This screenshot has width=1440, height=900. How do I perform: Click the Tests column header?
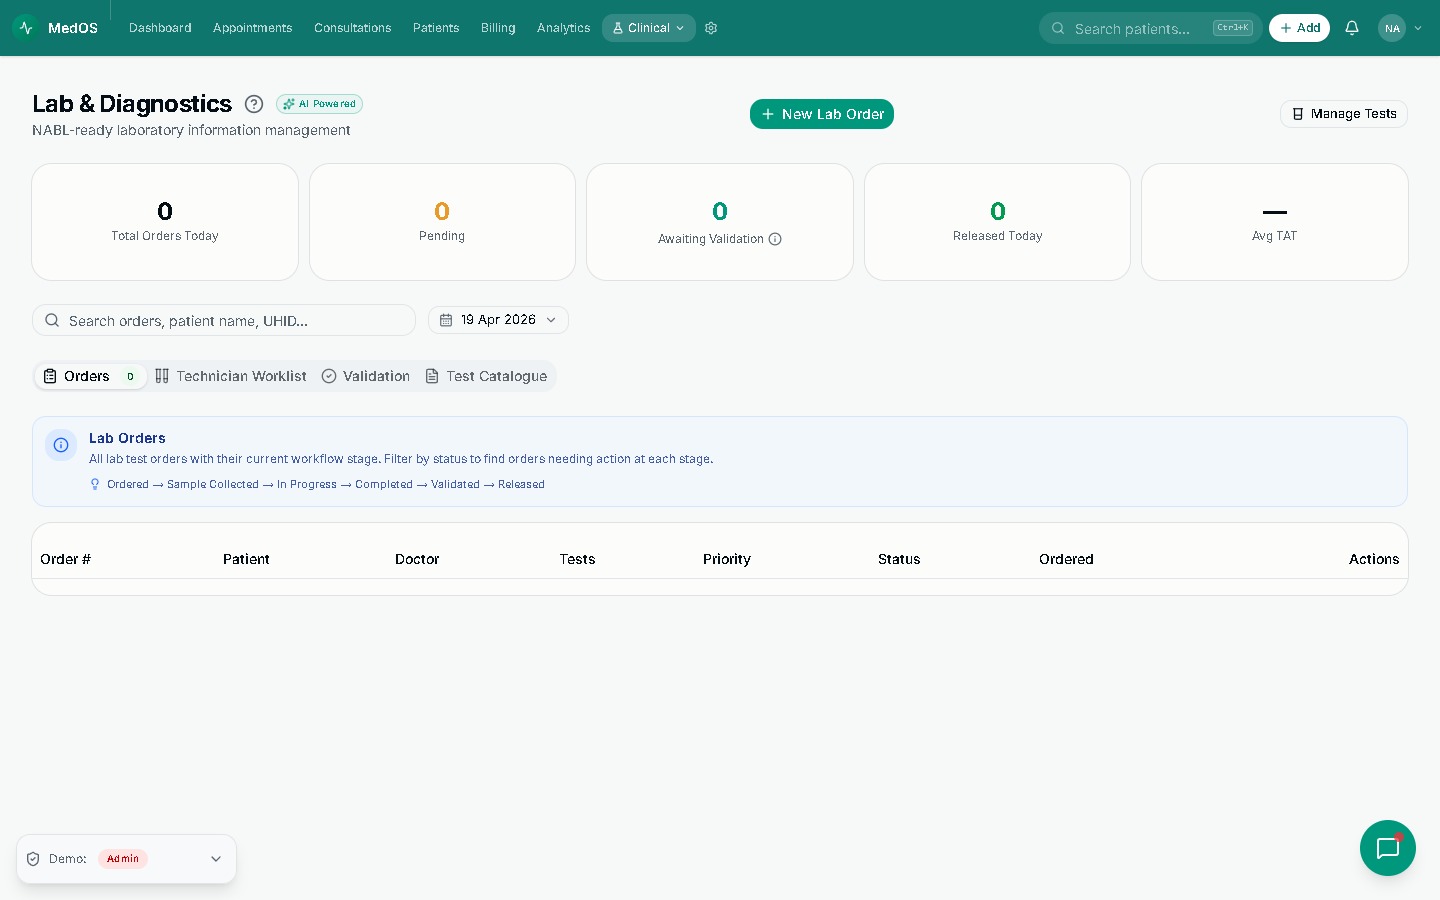(577, 559)
